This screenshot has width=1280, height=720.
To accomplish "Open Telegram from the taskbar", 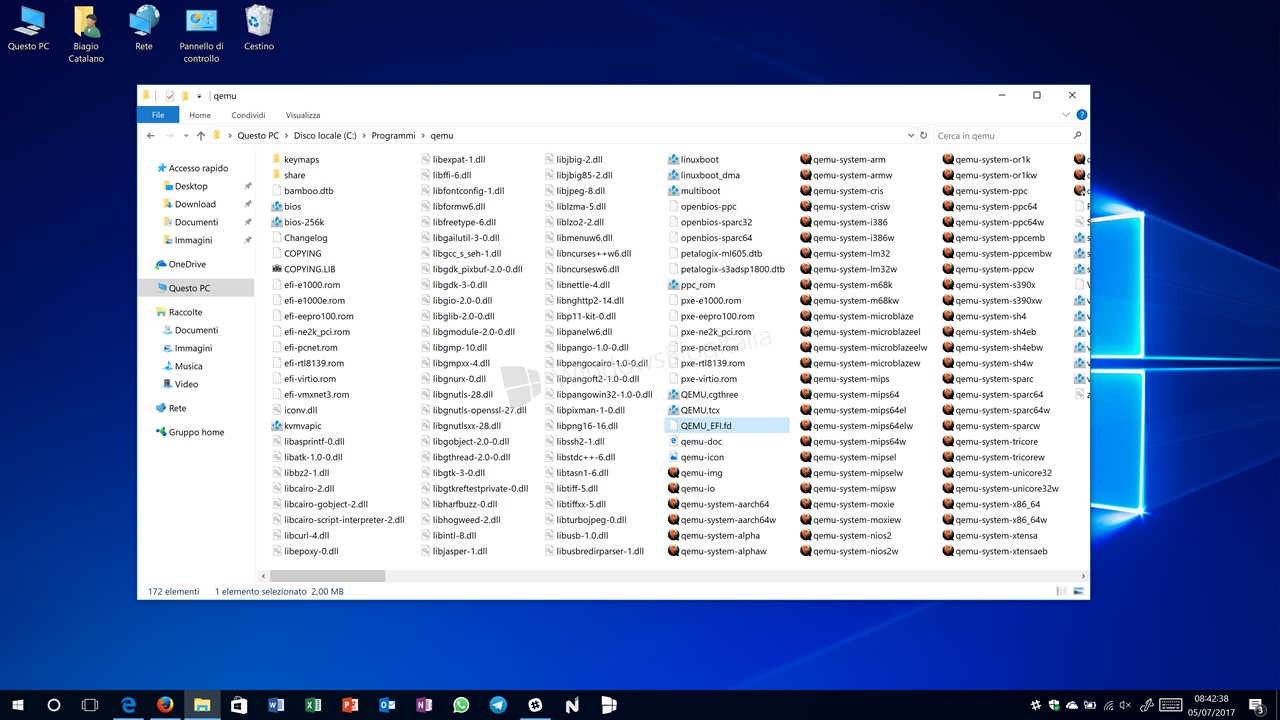I will point(498,705).
